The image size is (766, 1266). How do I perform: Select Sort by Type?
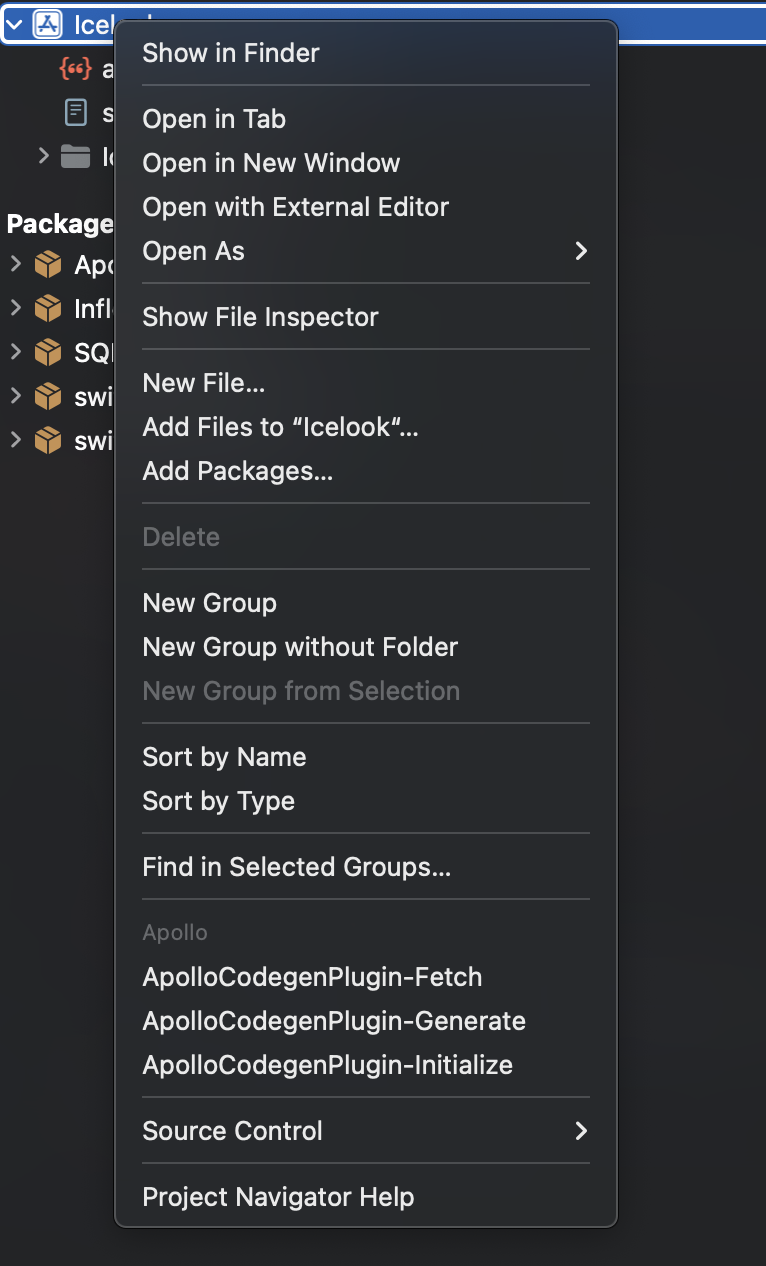pos(366,801)
